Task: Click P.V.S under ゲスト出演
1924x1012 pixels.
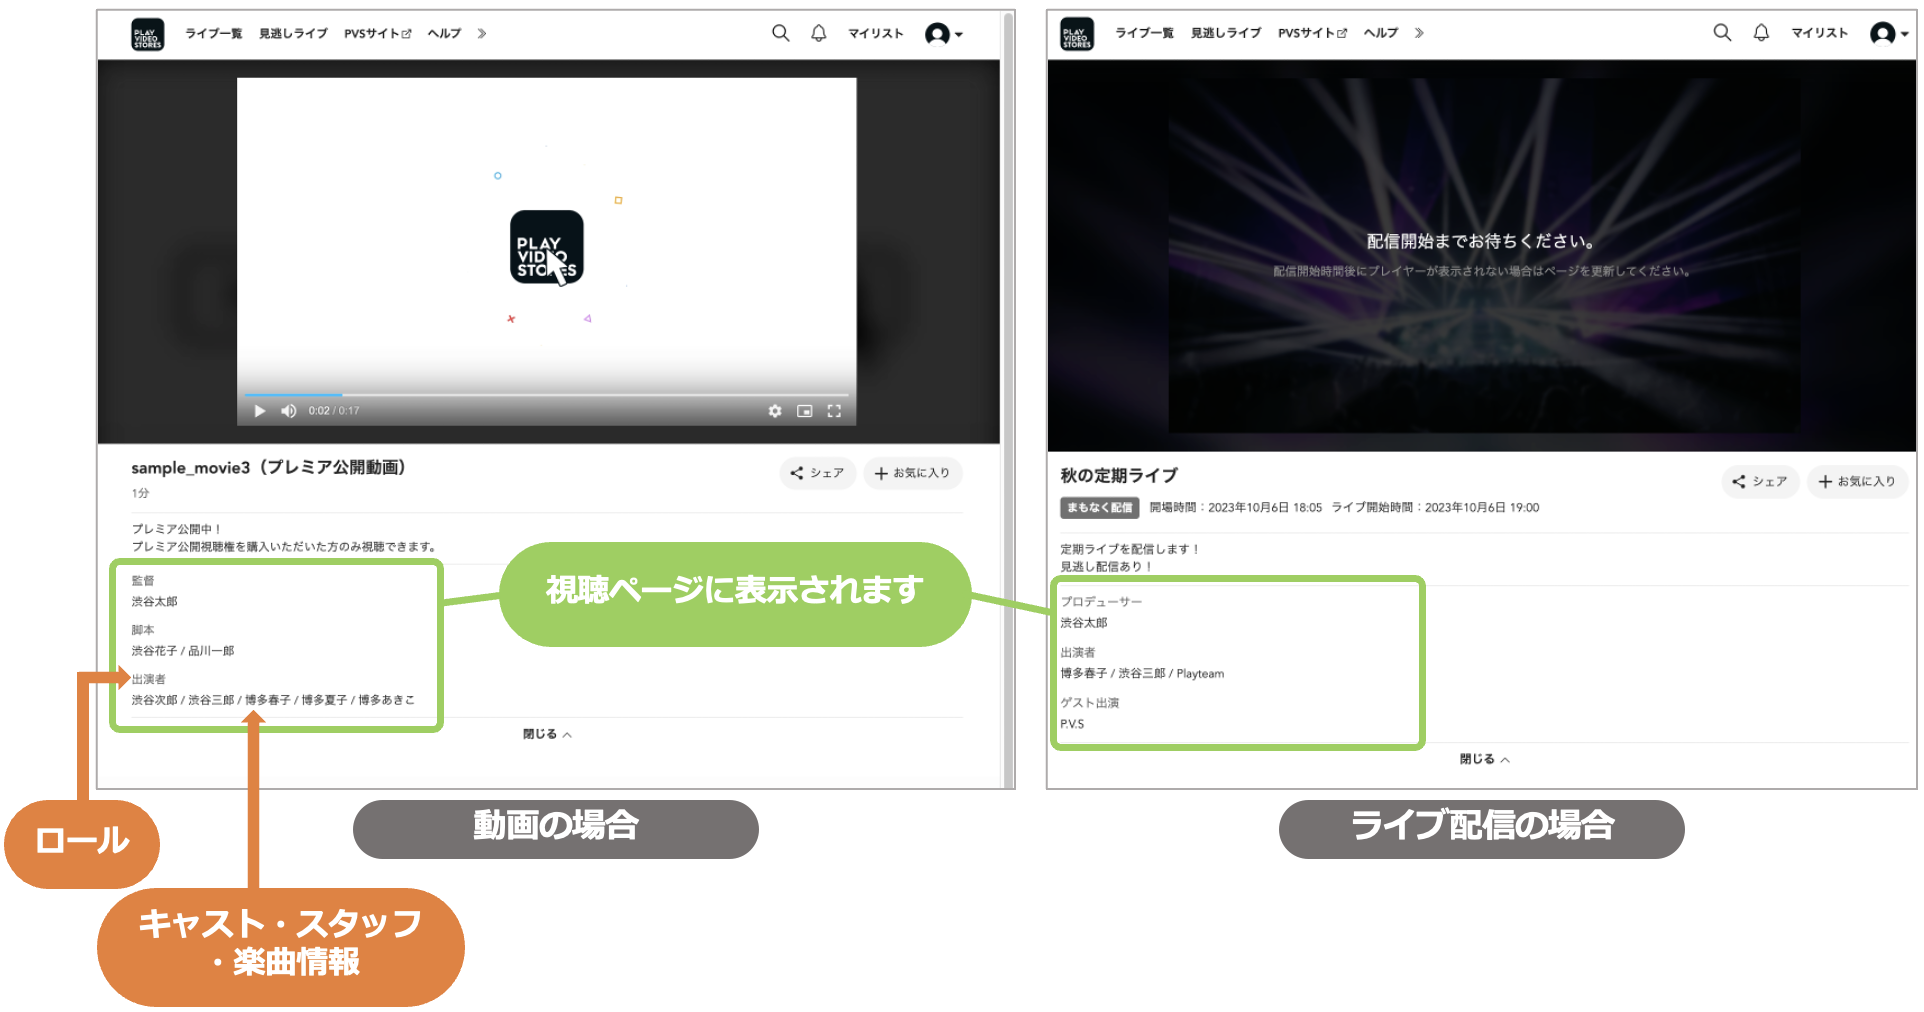Action: (x=1072, y=724)
